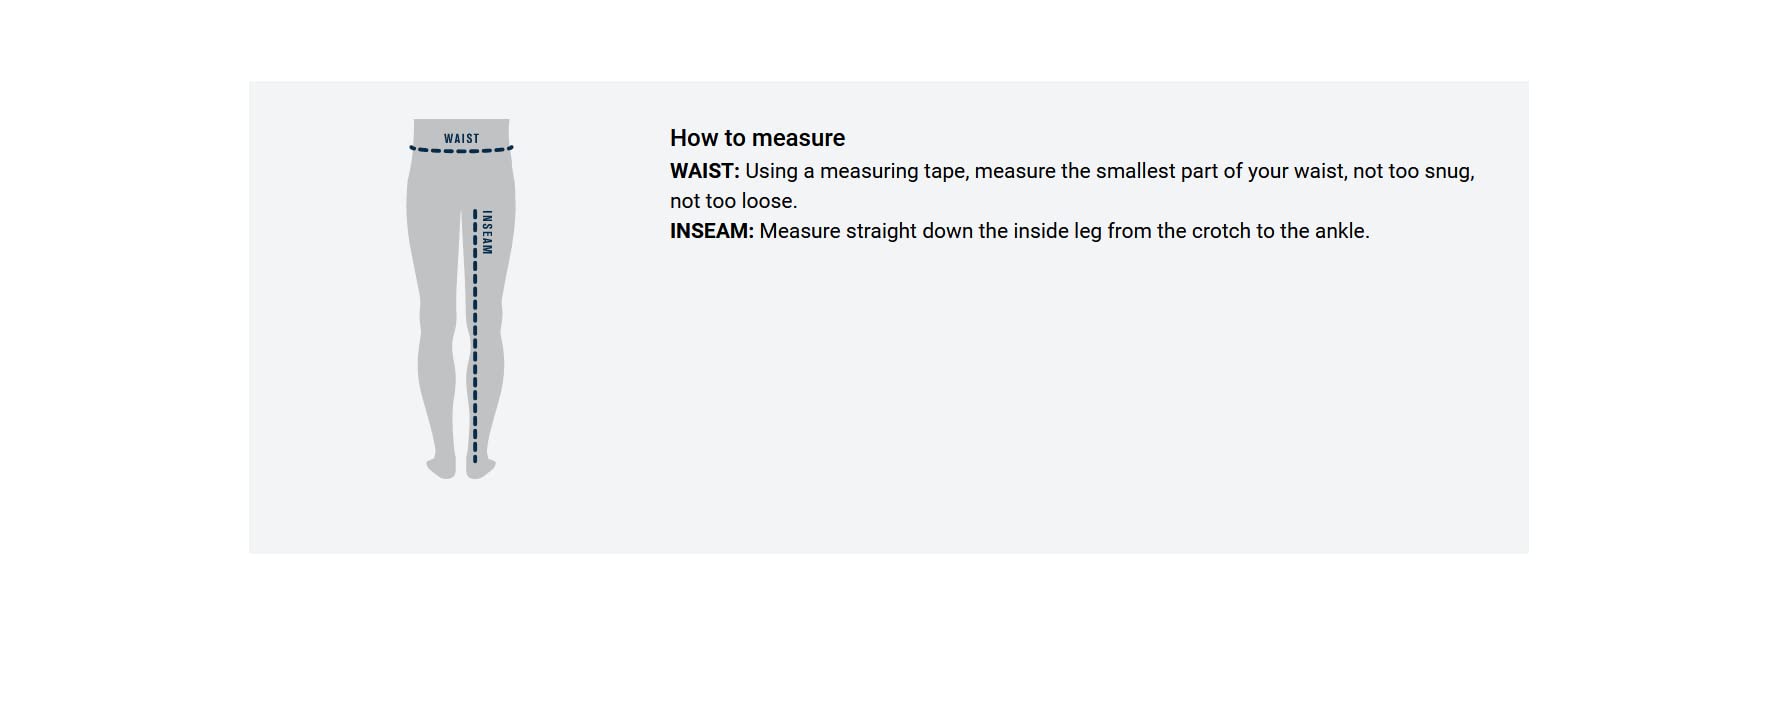Click the bold "WAIST:" text label

(x=704, y=171)
